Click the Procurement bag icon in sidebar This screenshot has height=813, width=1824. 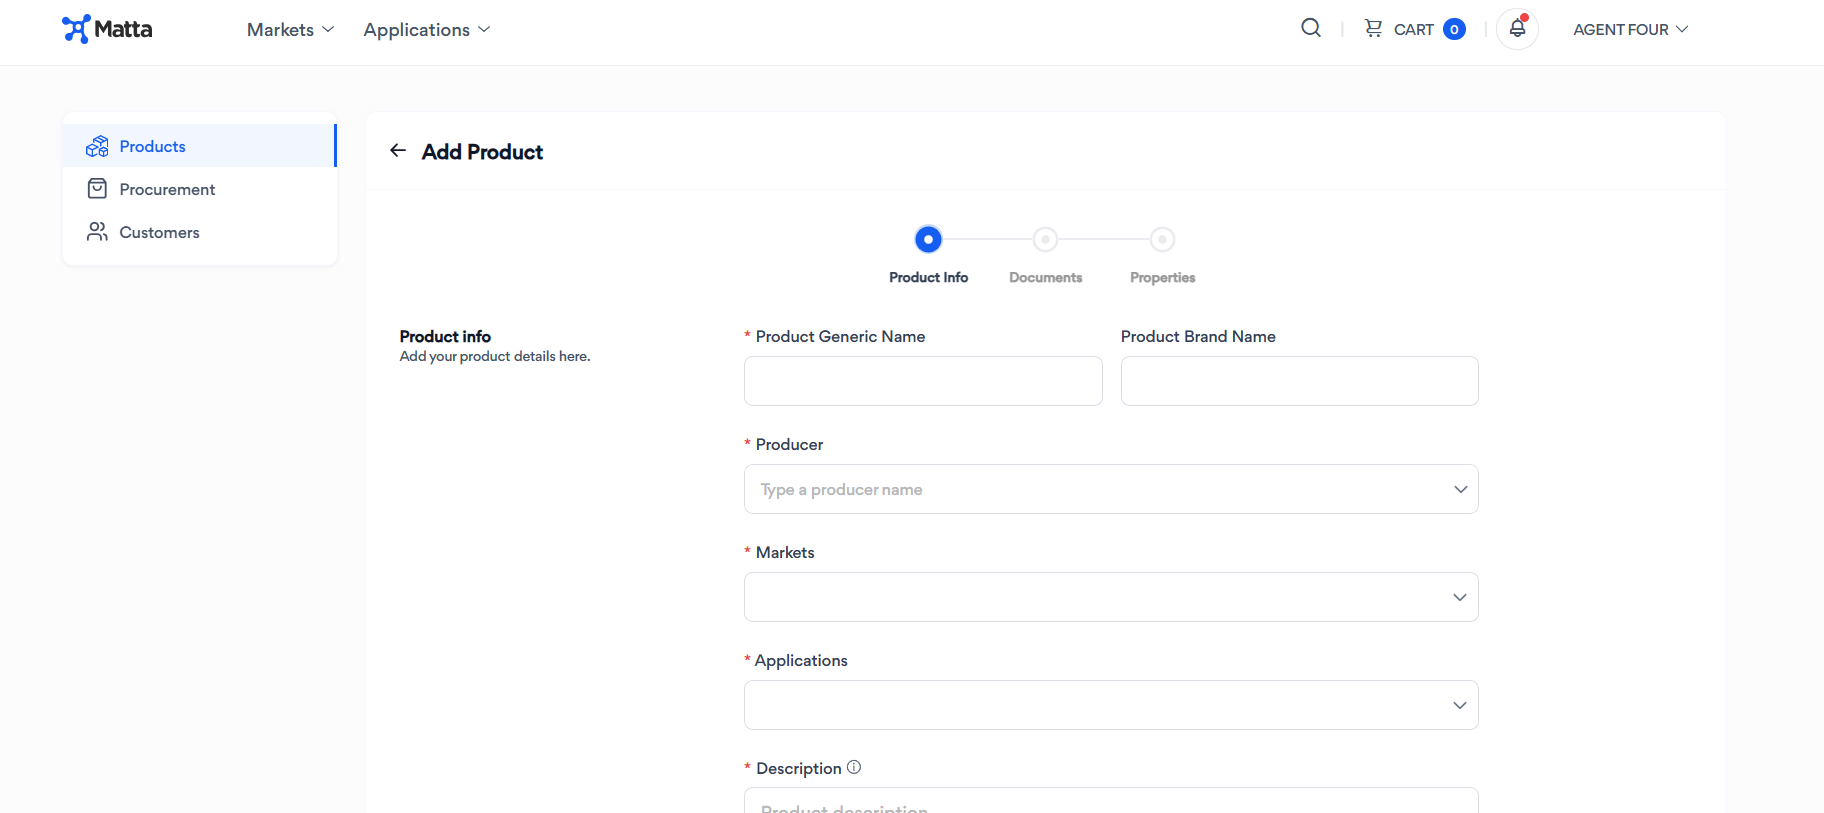coord(97,189)
